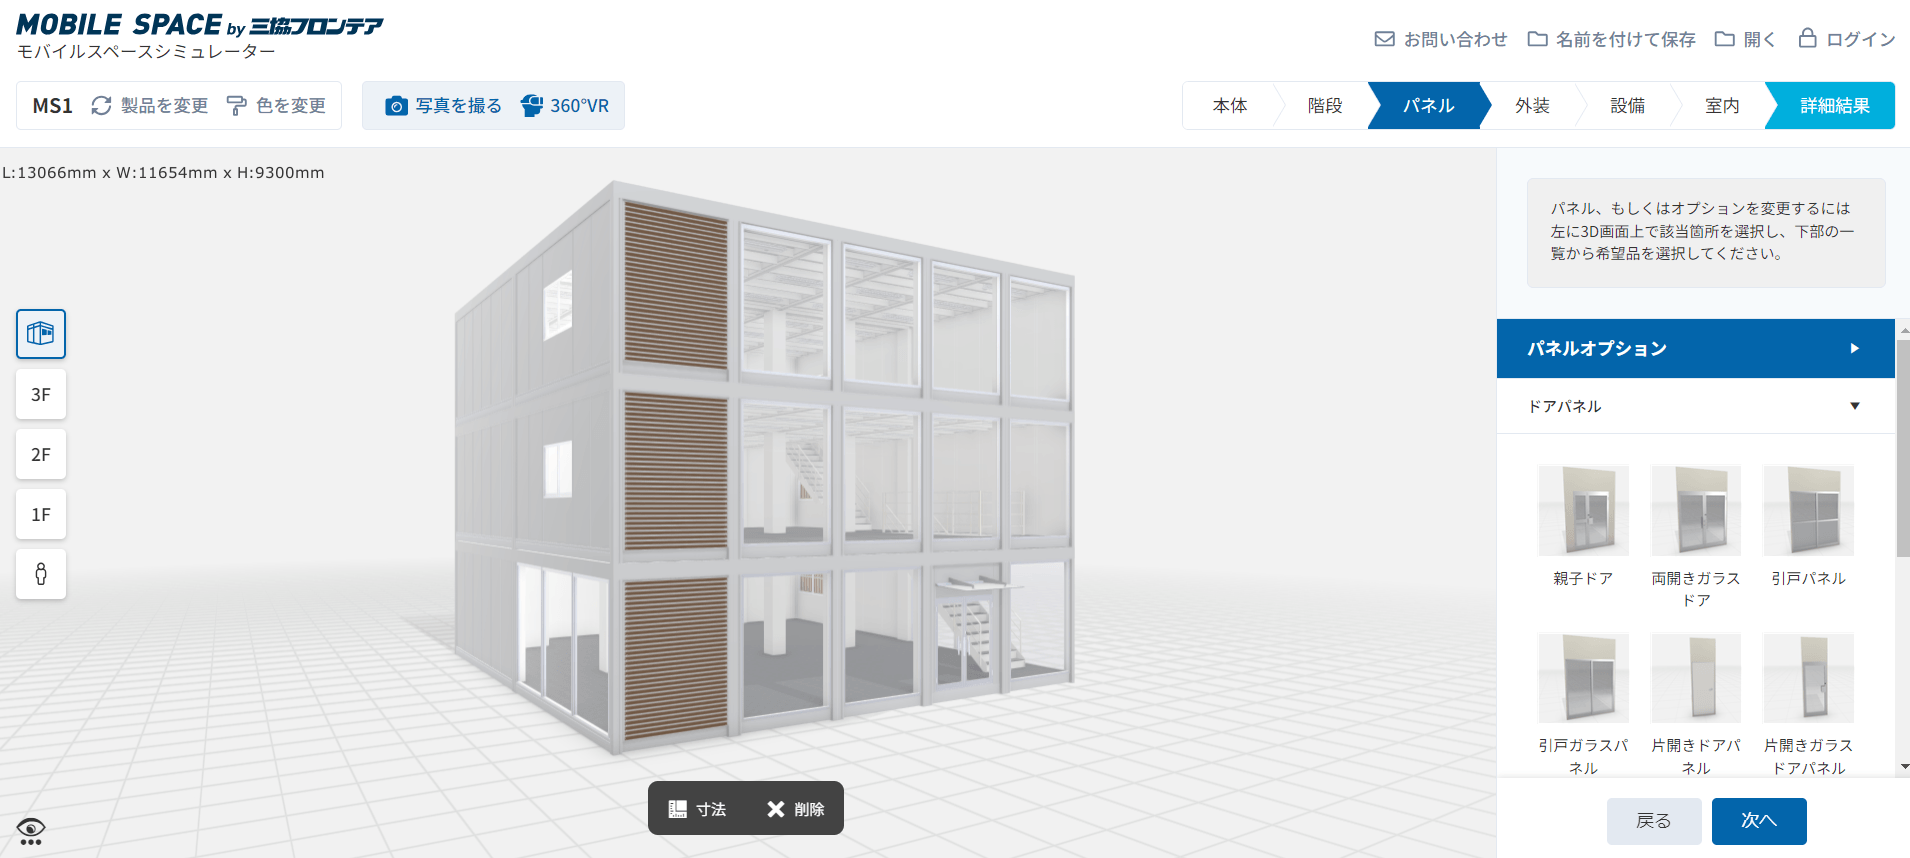1910x858 pixels.
Task: Switch to the 1F floor view
Action: 41,514
